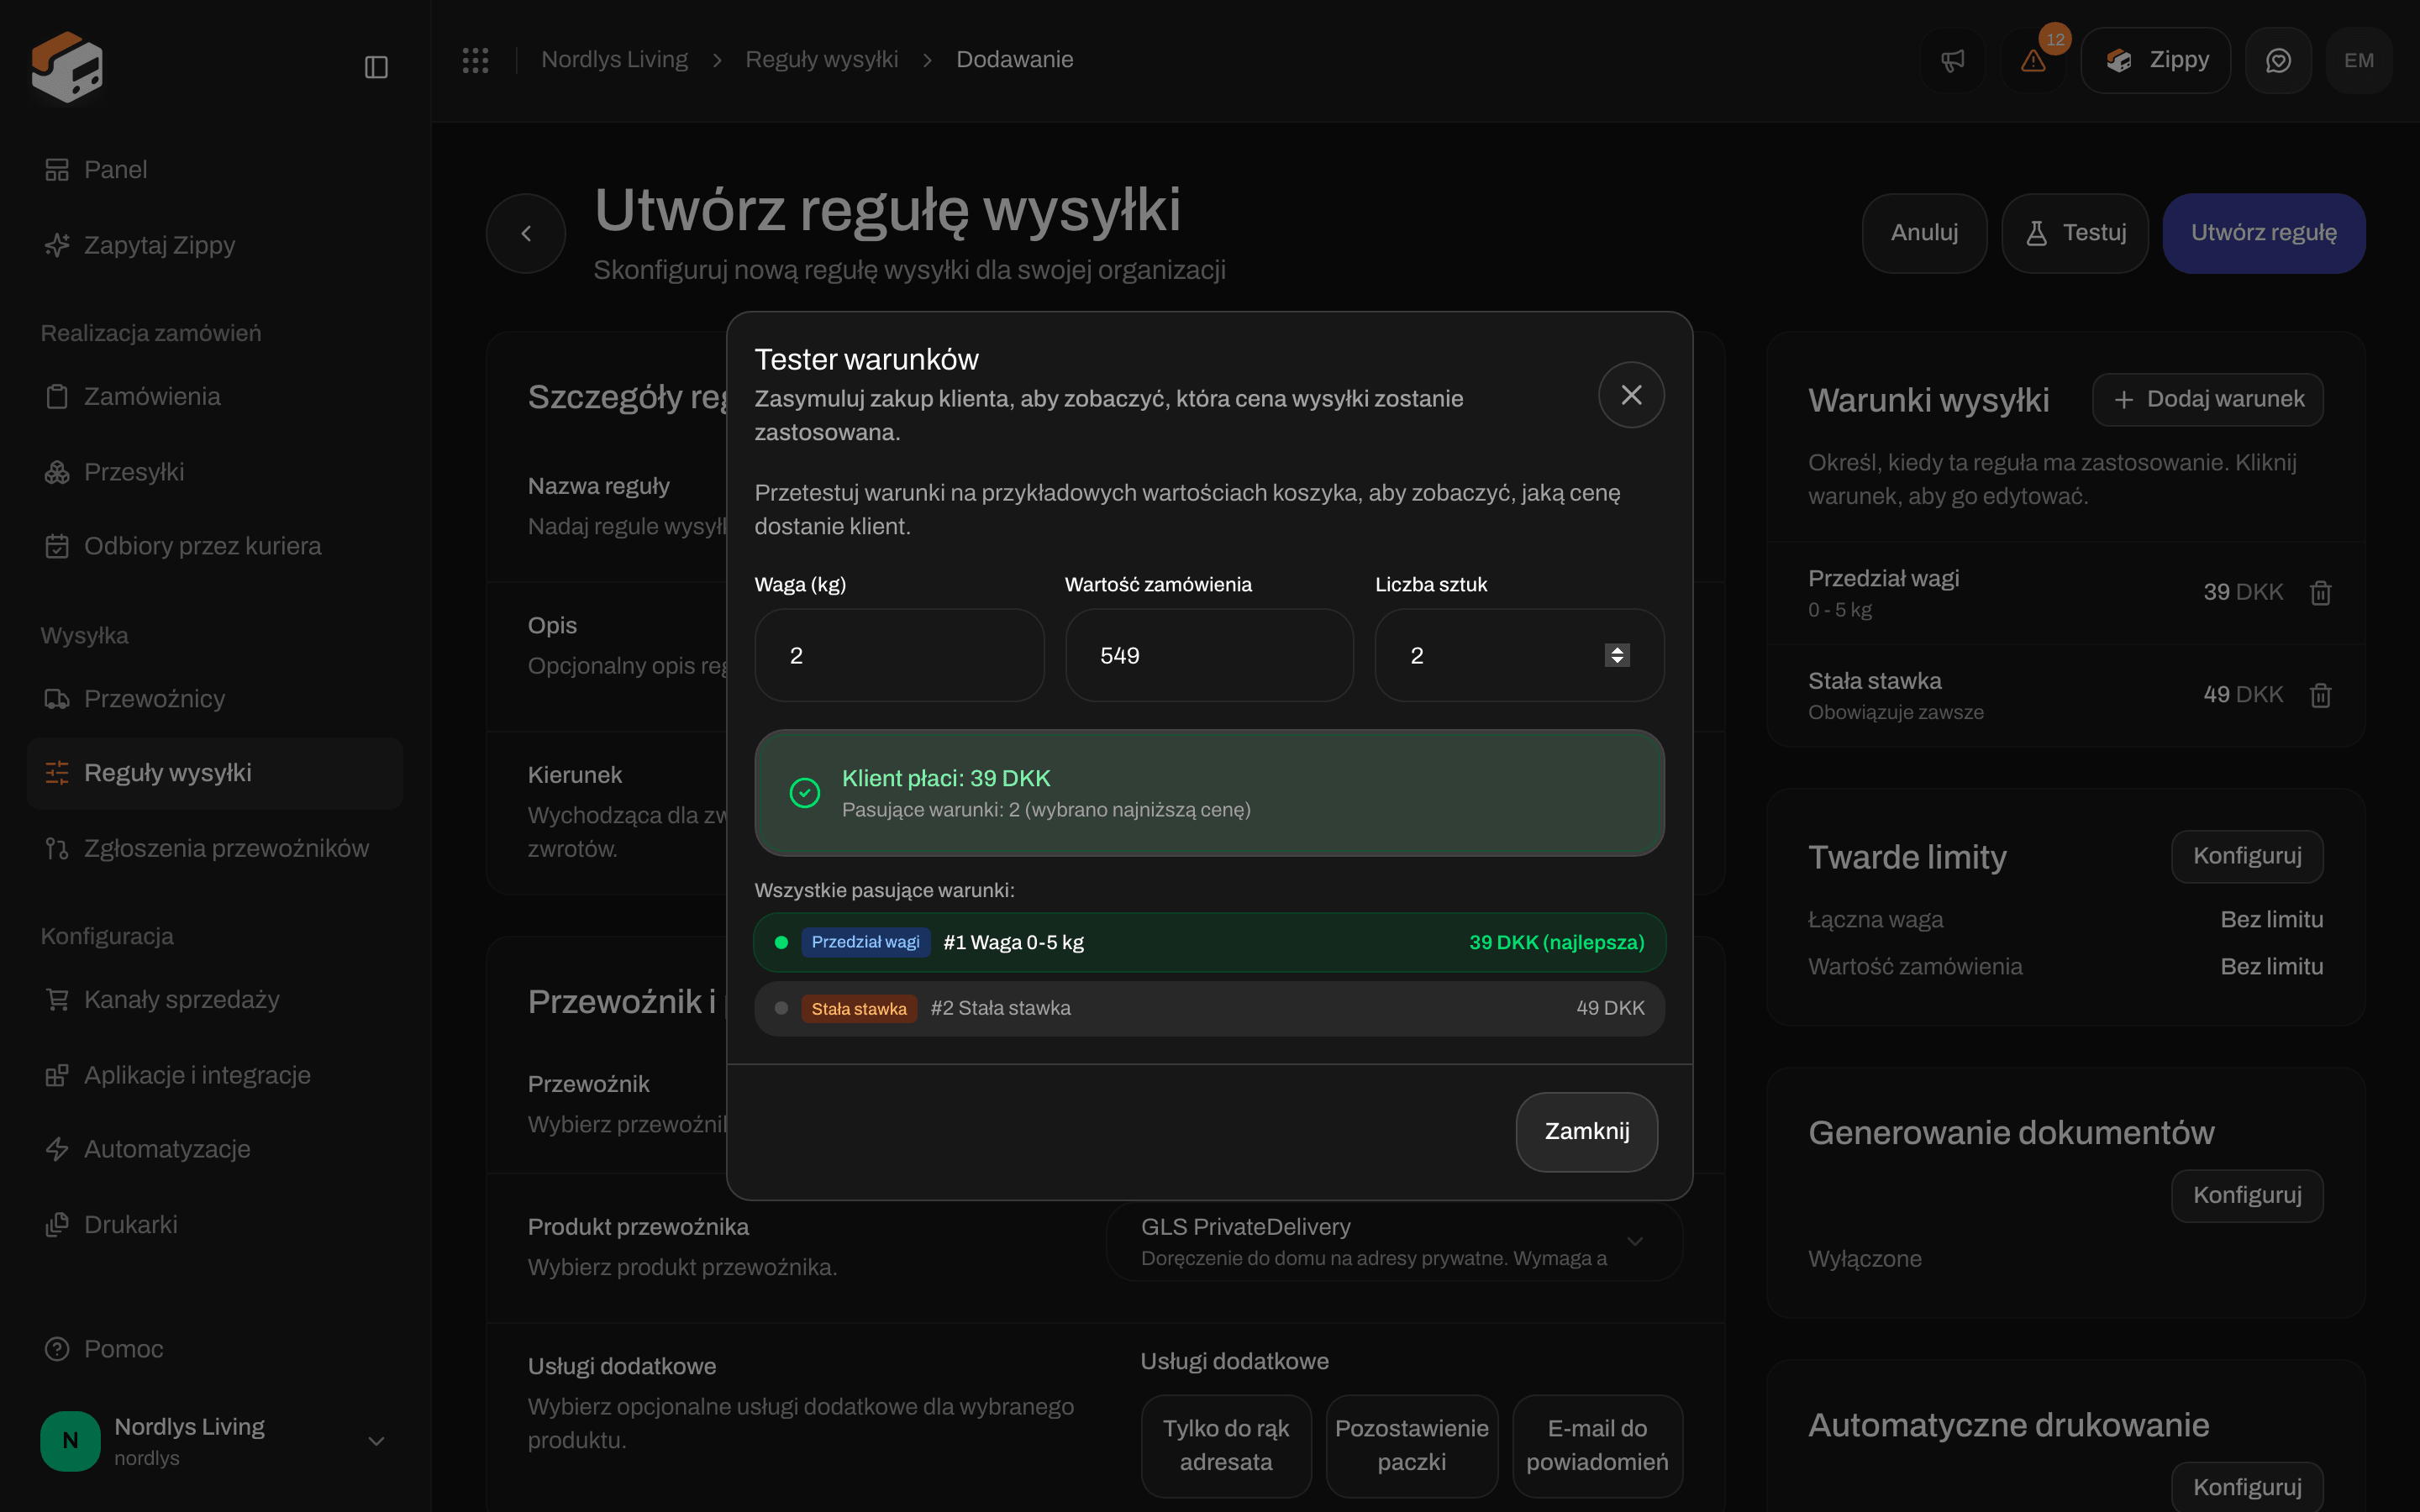The width and height of the screenshot is (2420, 1512).
Task: Click the Przedział wagi badge in results
Action: 865,942
